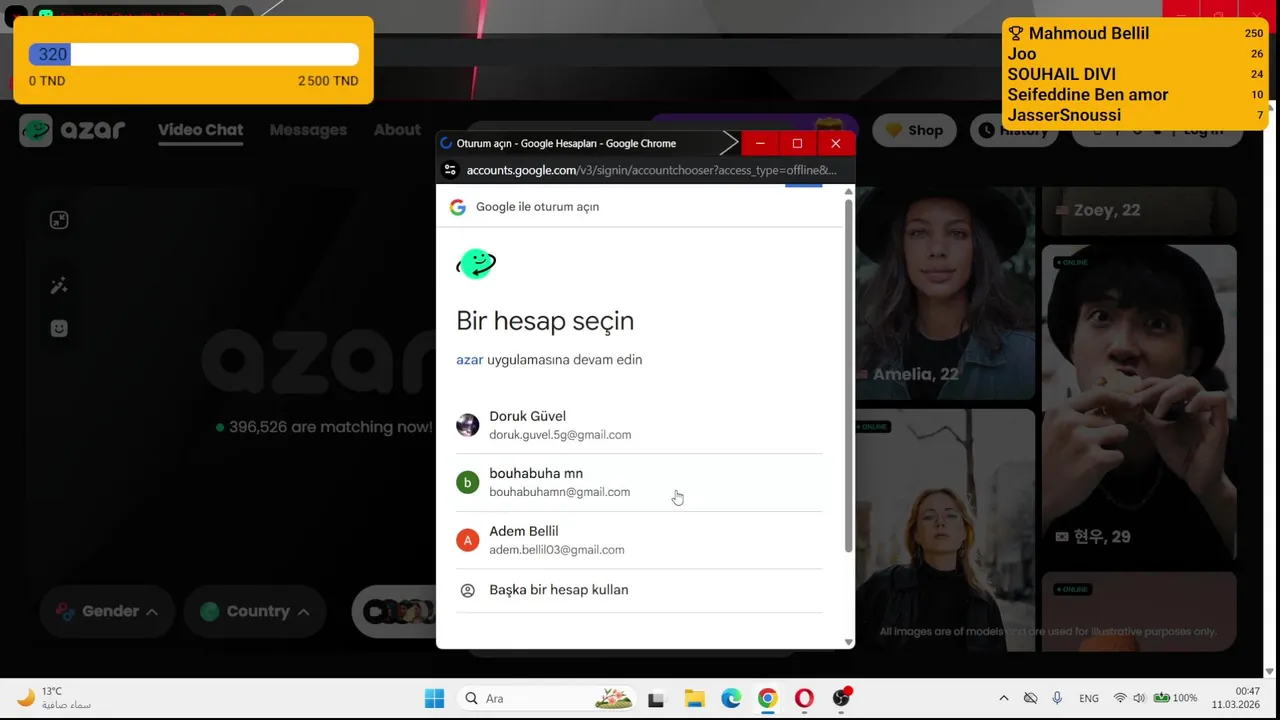Click the start-match button with the camera icon

393,611
